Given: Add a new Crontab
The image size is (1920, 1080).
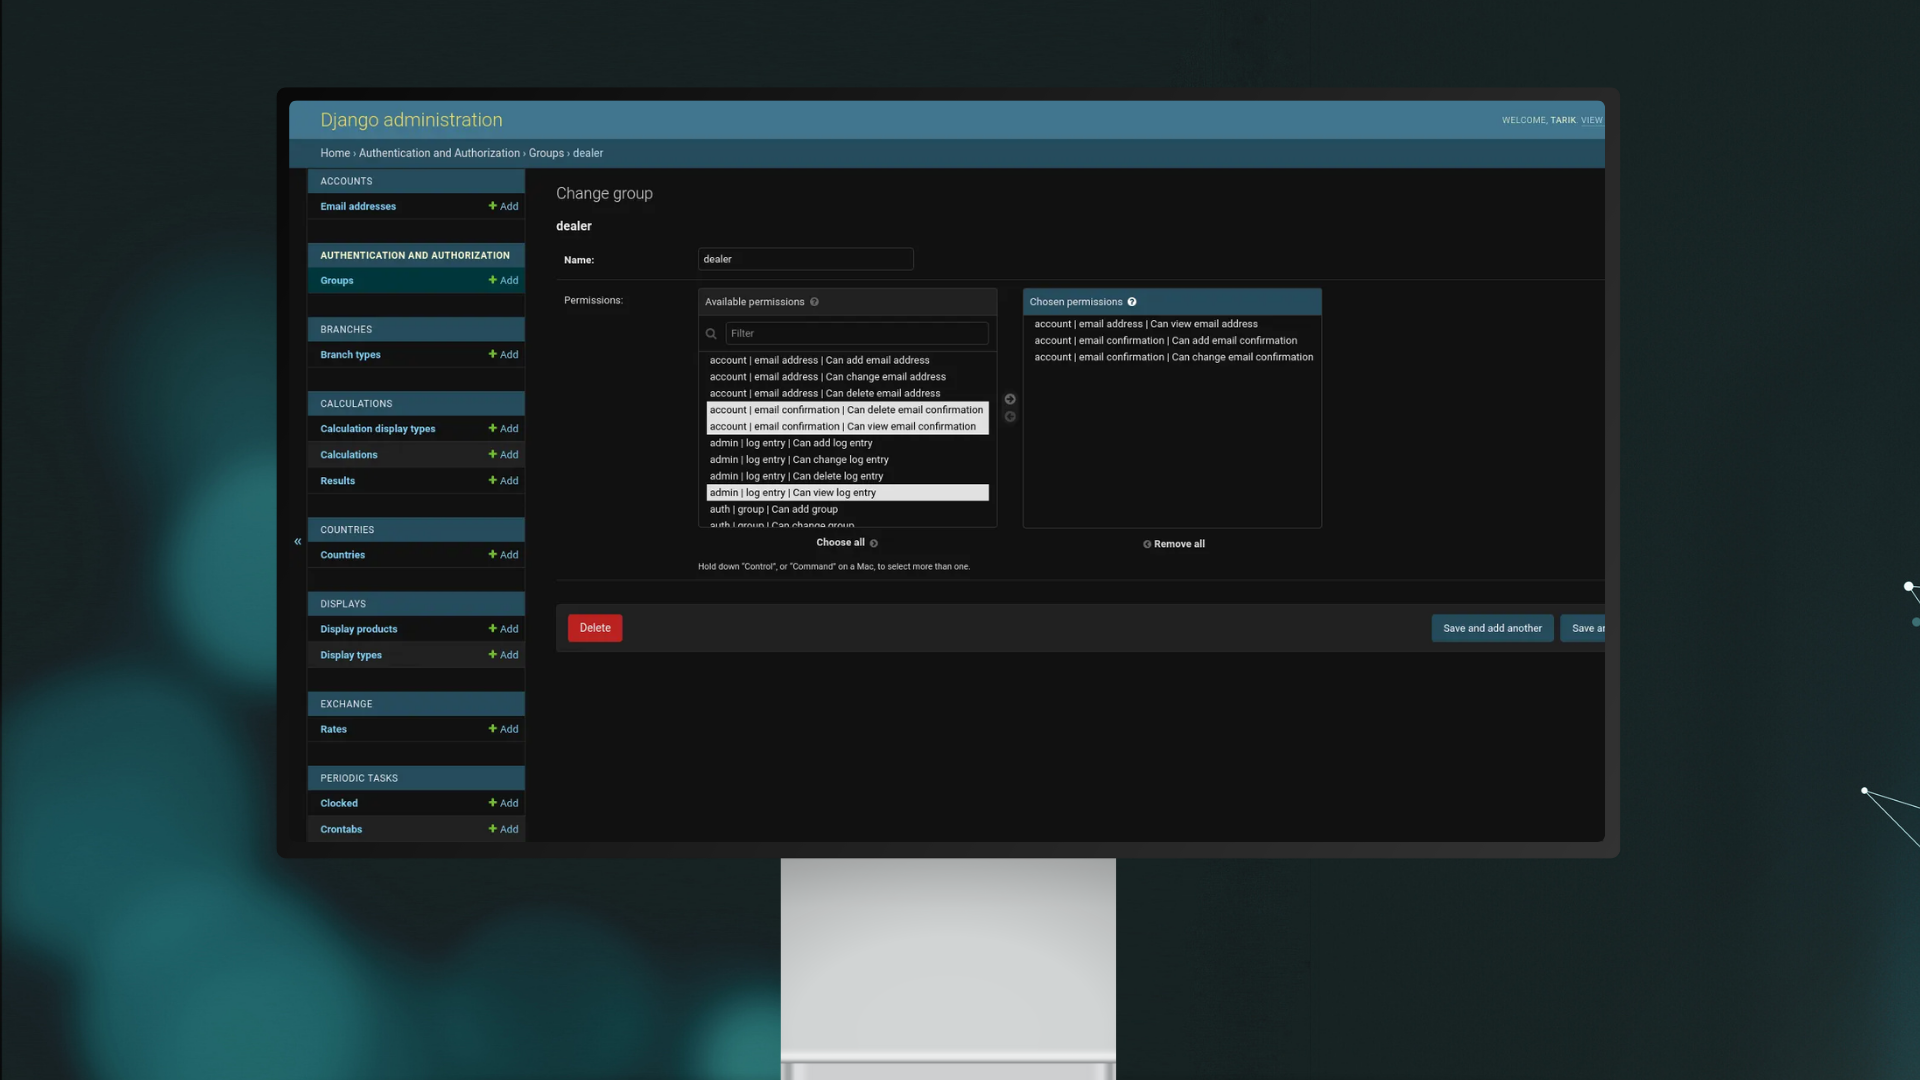Looking at the screenshot, I should [503, 828].
